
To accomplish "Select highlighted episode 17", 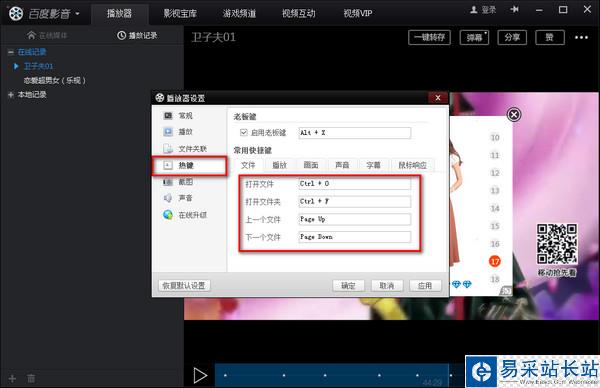I will point(495,261).
